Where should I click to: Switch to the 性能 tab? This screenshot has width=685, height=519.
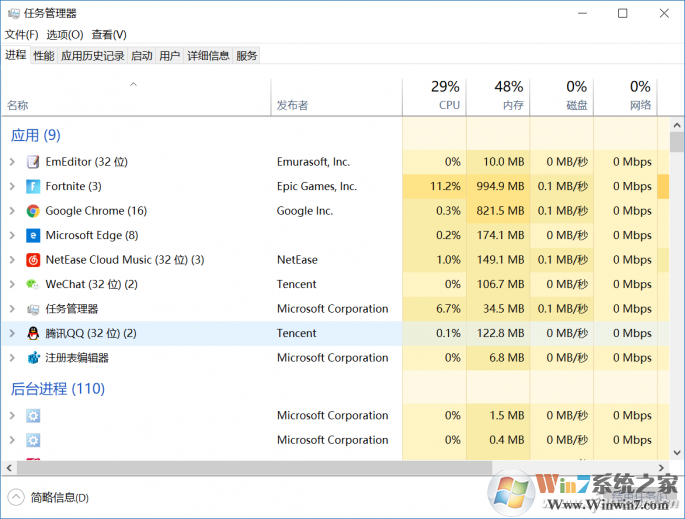coord(44,56)
